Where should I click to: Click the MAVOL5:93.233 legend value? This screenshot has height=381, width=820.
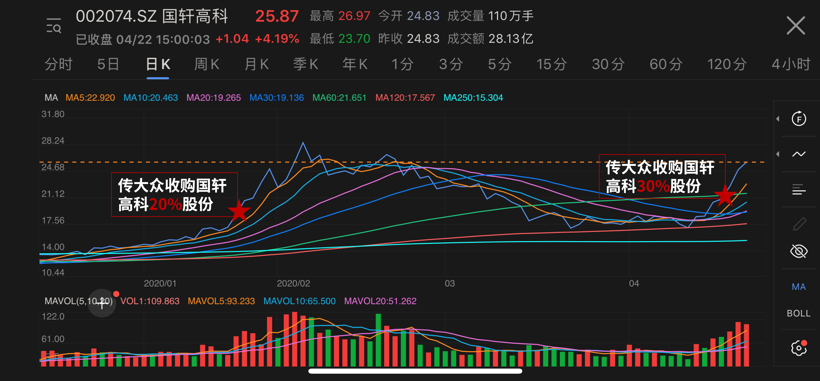pyautogui.click(x=222, y=301)
